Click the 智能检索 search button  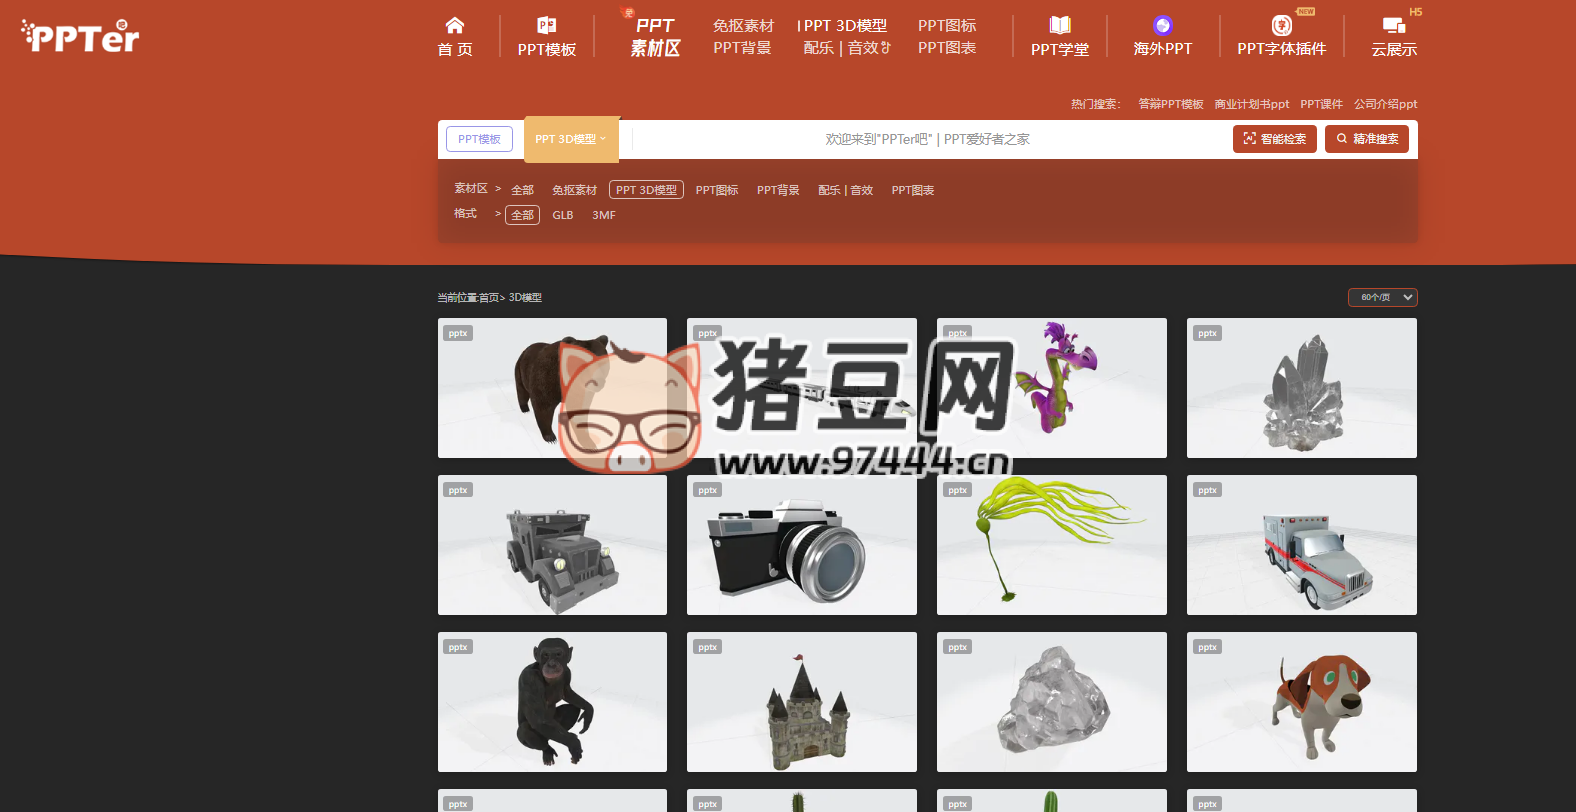(1275, 139)
